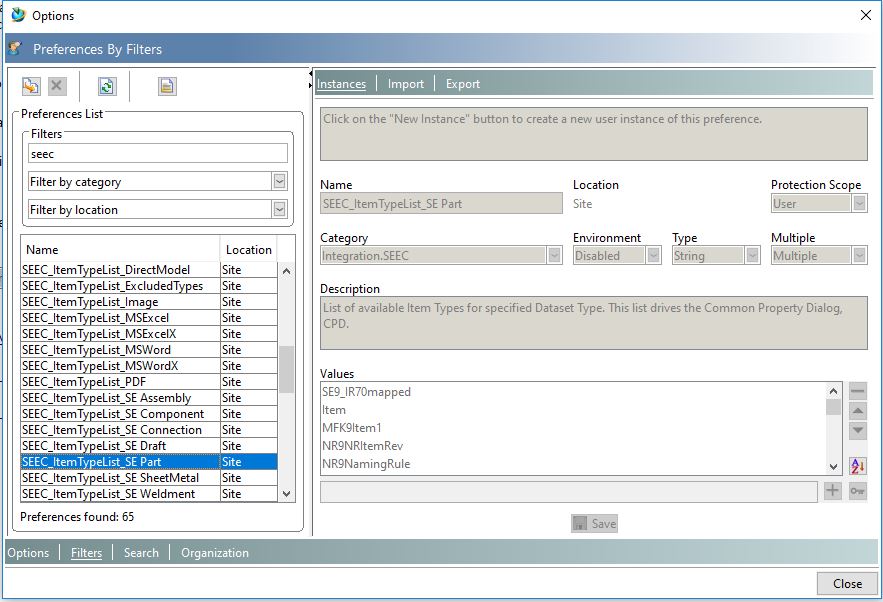
Task: Click the Save button
Action: pyautogui.click(x=594, y=523)
